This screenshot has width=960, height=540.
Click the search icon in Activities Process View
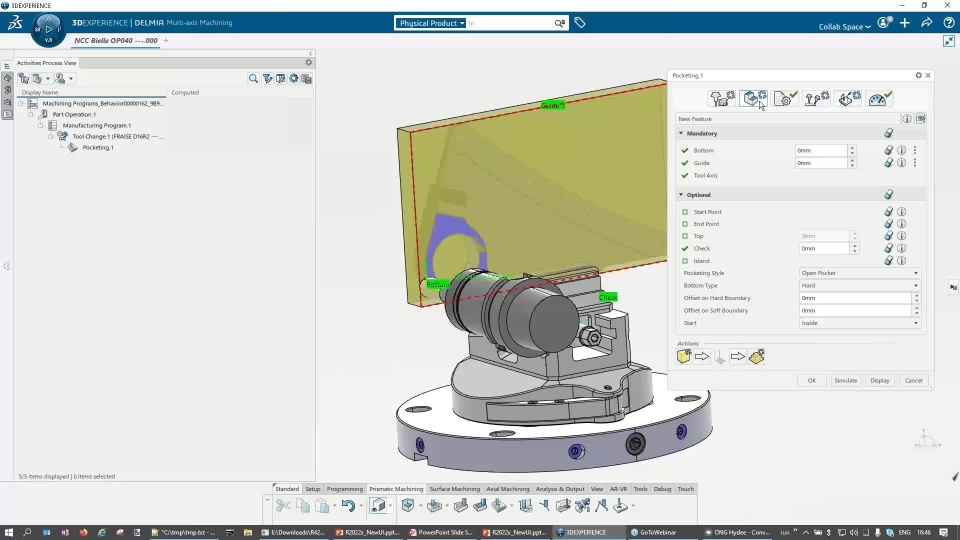point(253,78)
